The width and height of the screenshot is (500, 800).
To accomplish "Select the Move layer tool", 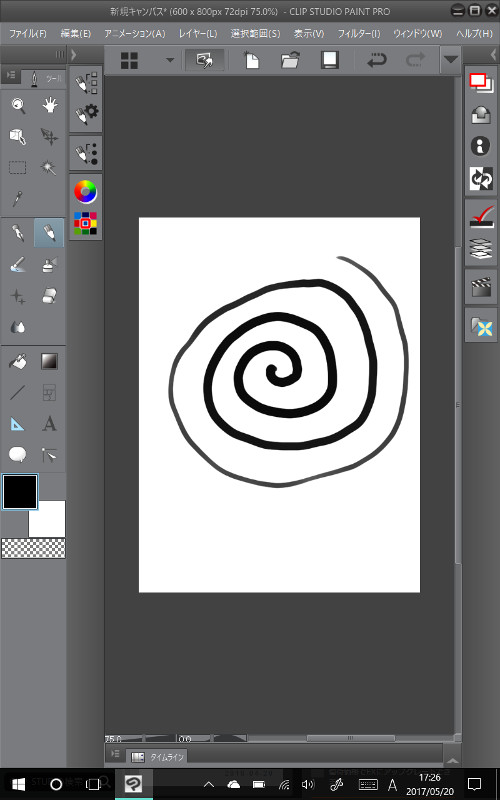I will click(49, 137).
